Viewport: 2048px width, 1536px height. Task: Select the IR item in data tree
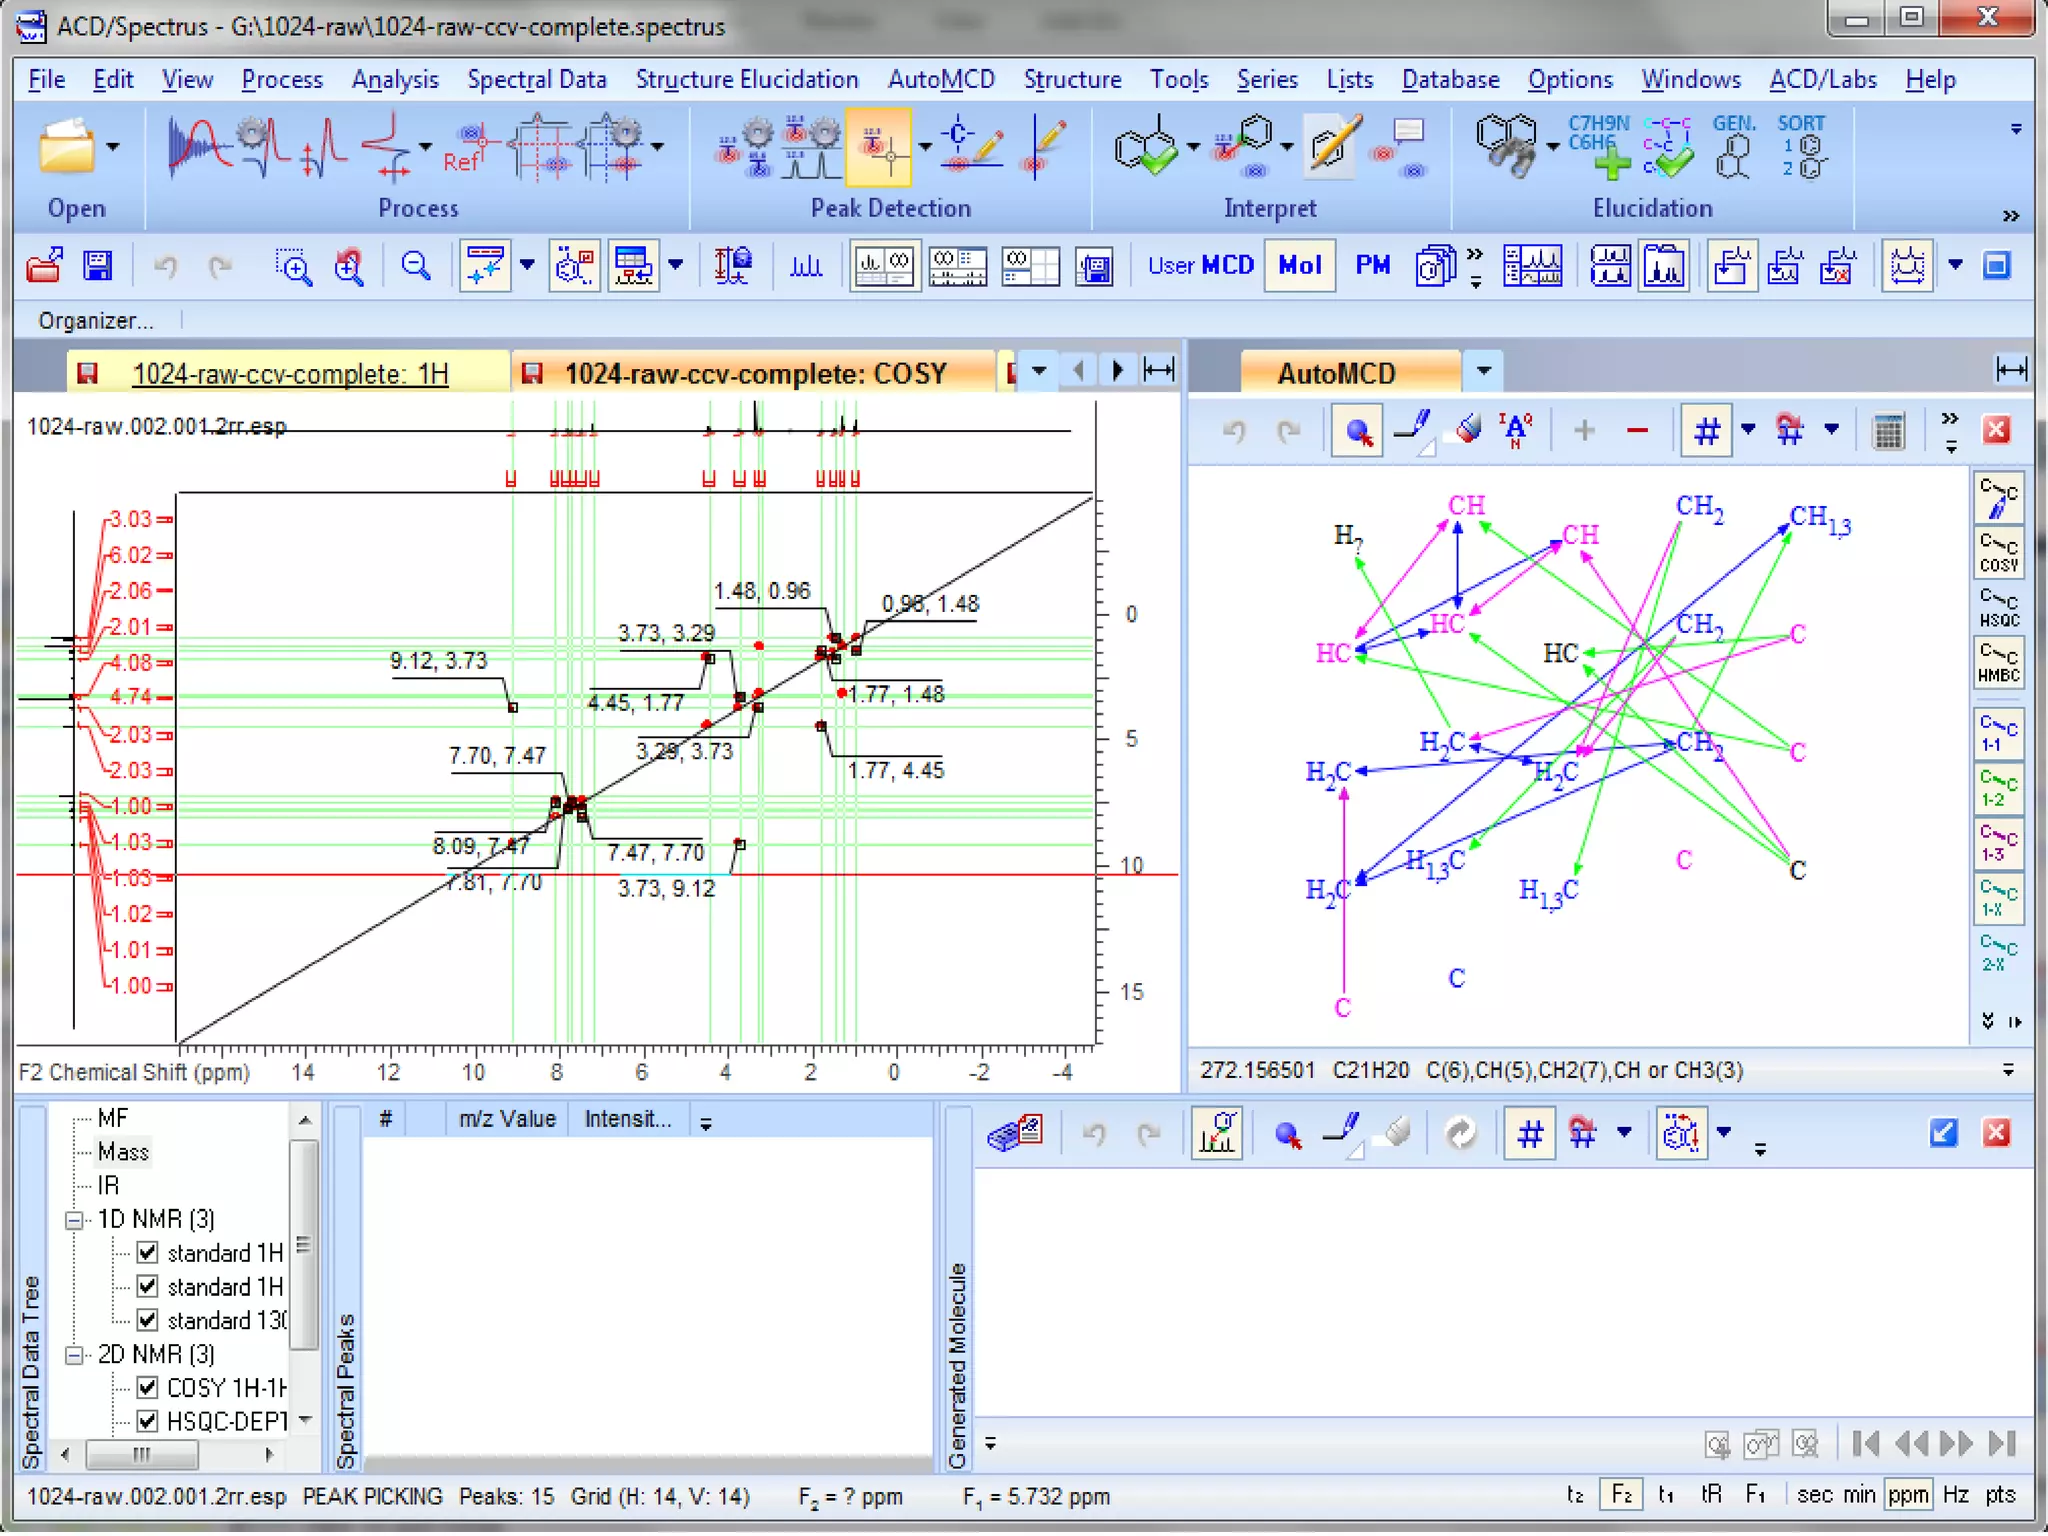108,1186
